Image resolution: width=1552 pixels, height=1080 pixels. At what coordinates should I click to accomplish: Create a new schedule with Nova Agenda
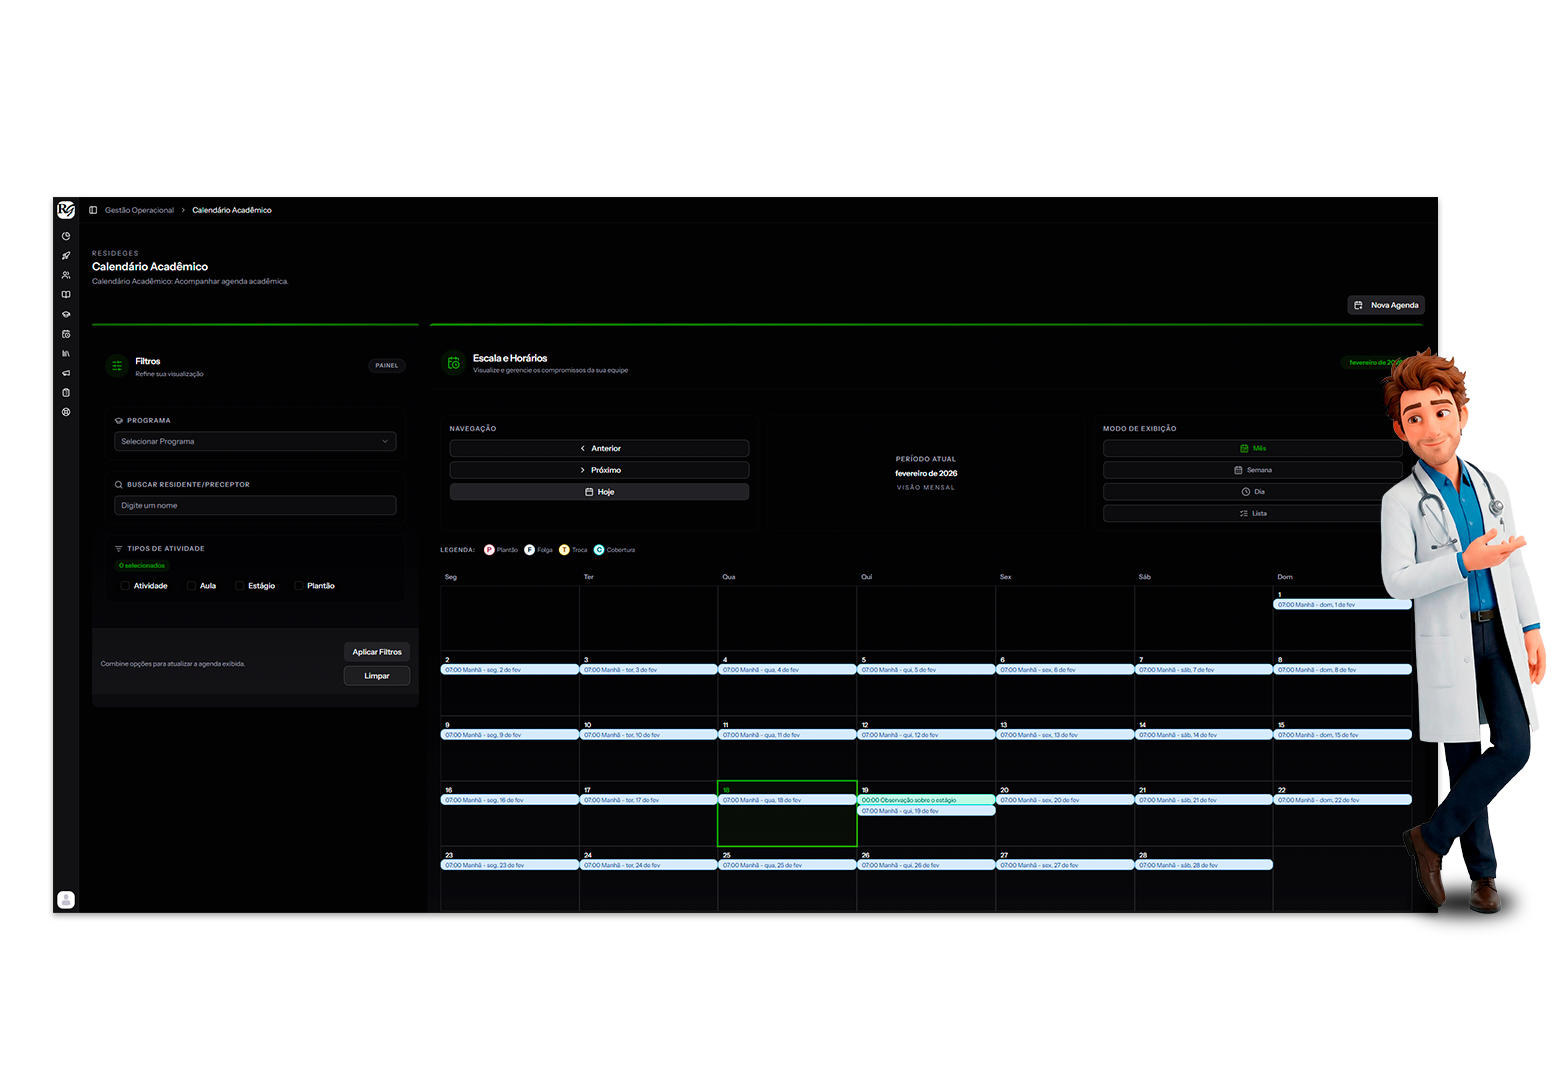click(x=1385, y=305)
